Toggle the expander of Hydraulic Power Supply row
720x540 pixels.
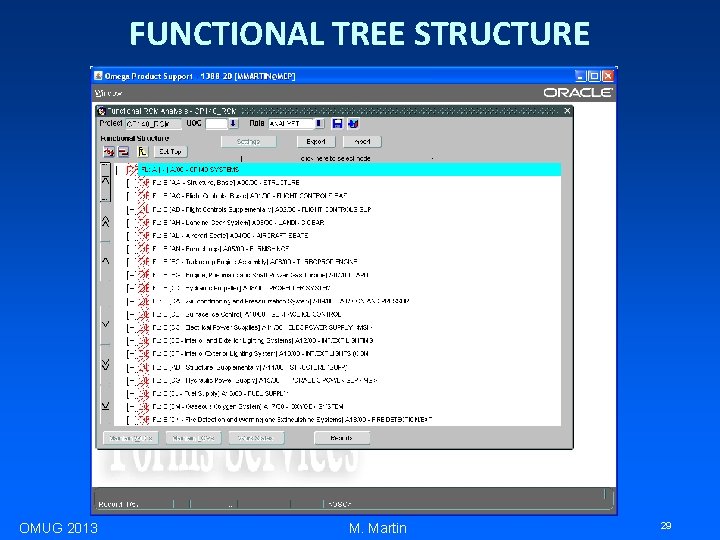[130, 381]
